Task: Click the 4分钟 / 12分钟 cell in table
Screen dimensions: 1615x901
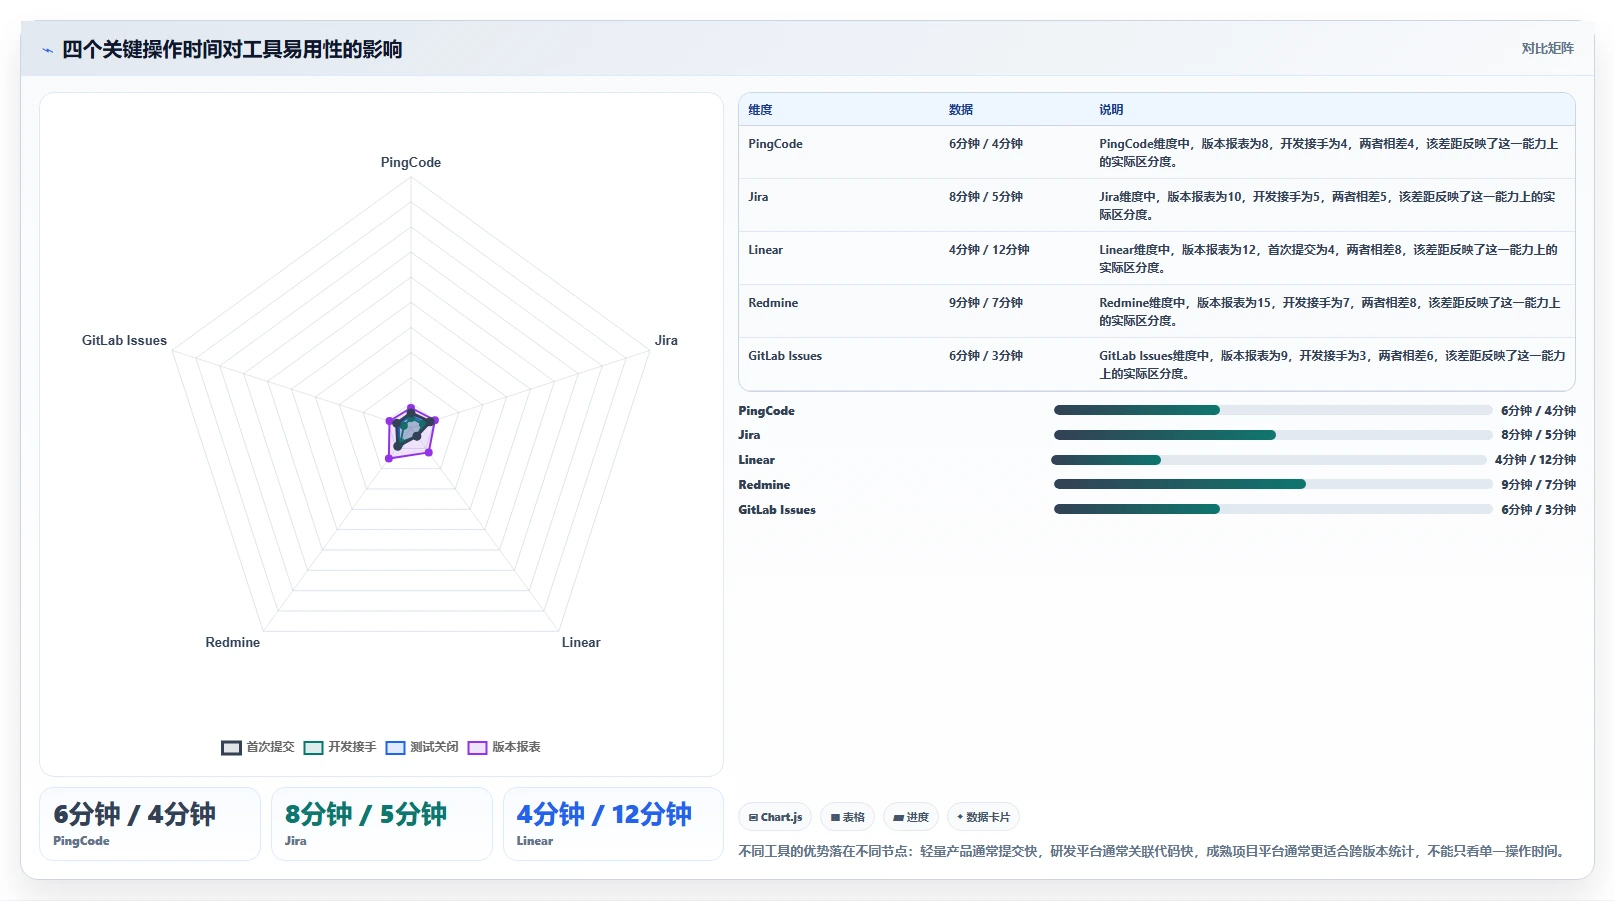Action: [x=989, y=250]
